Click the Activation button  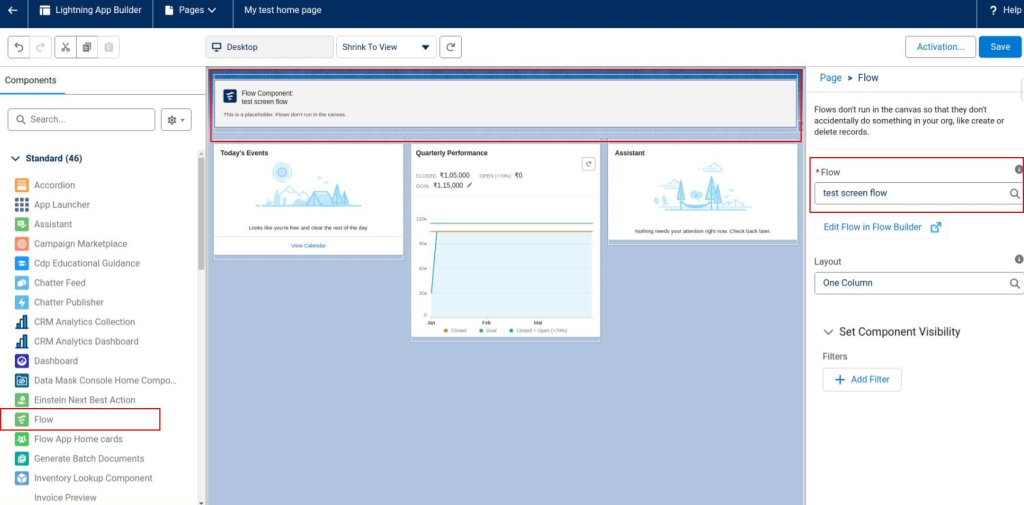click(940, 47)
